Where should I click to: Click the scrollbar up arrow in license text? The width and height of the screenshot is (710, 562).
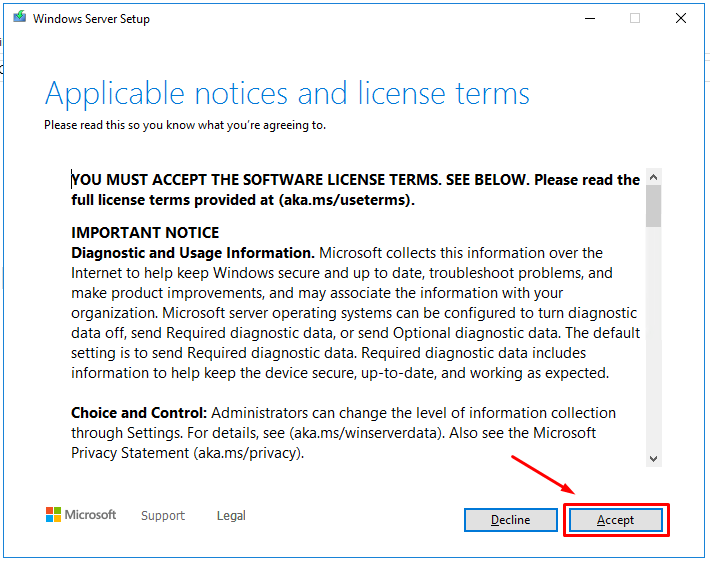(x=653, y=177)
